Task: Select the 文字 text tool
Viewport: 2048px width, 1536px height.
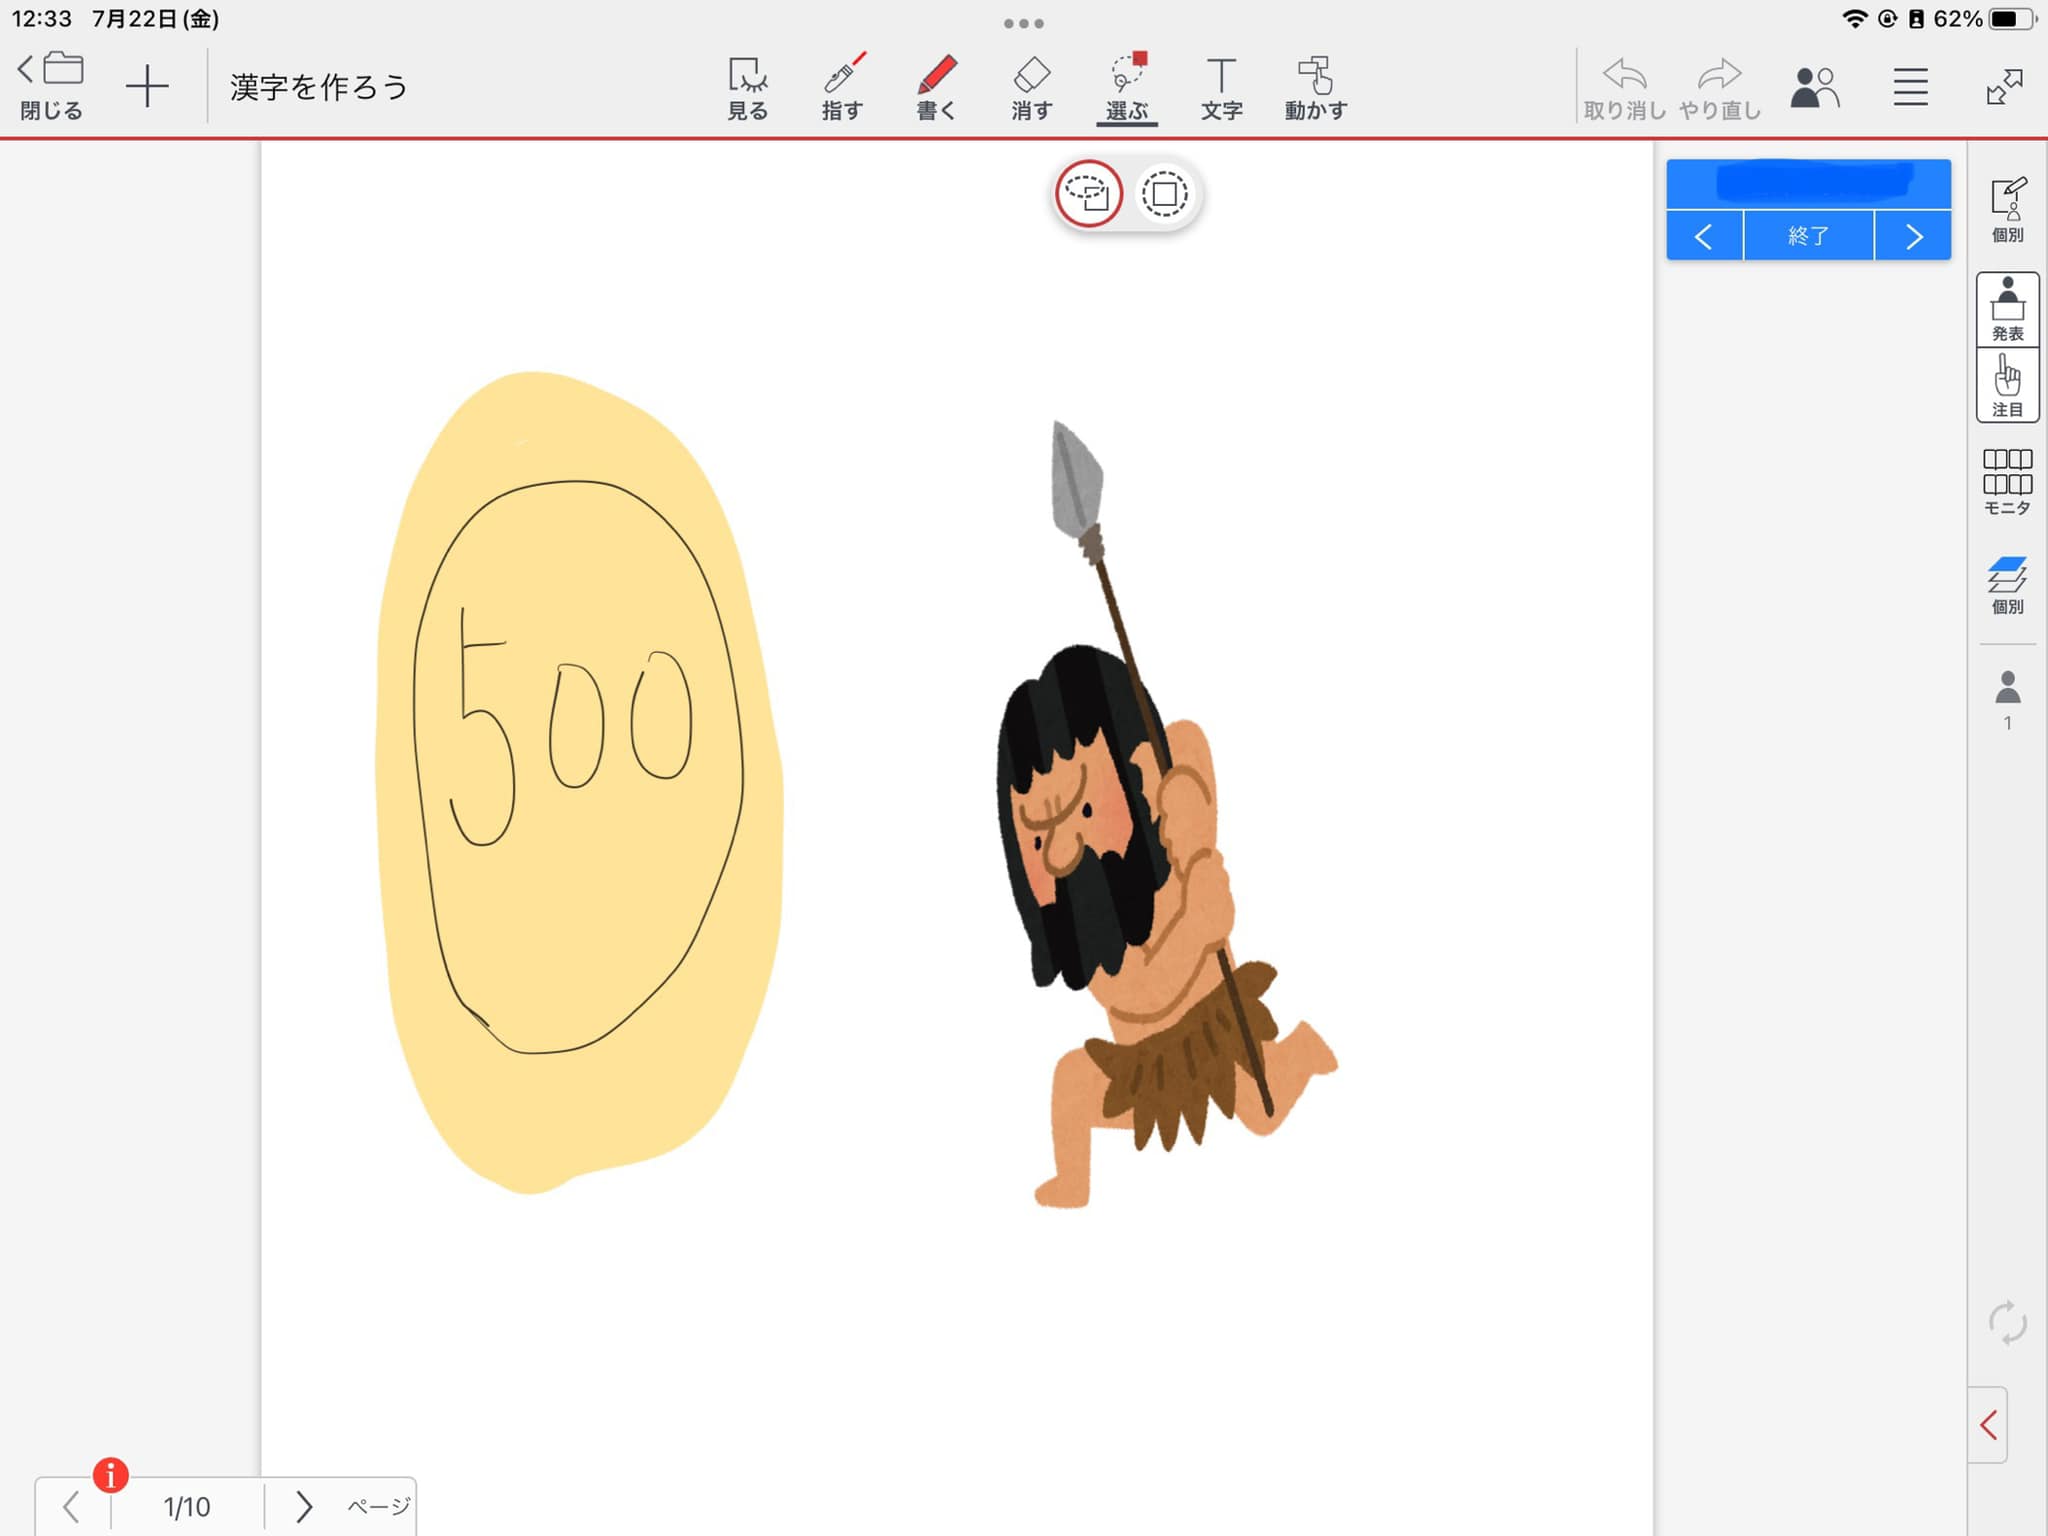Action: coord(1221,88)
